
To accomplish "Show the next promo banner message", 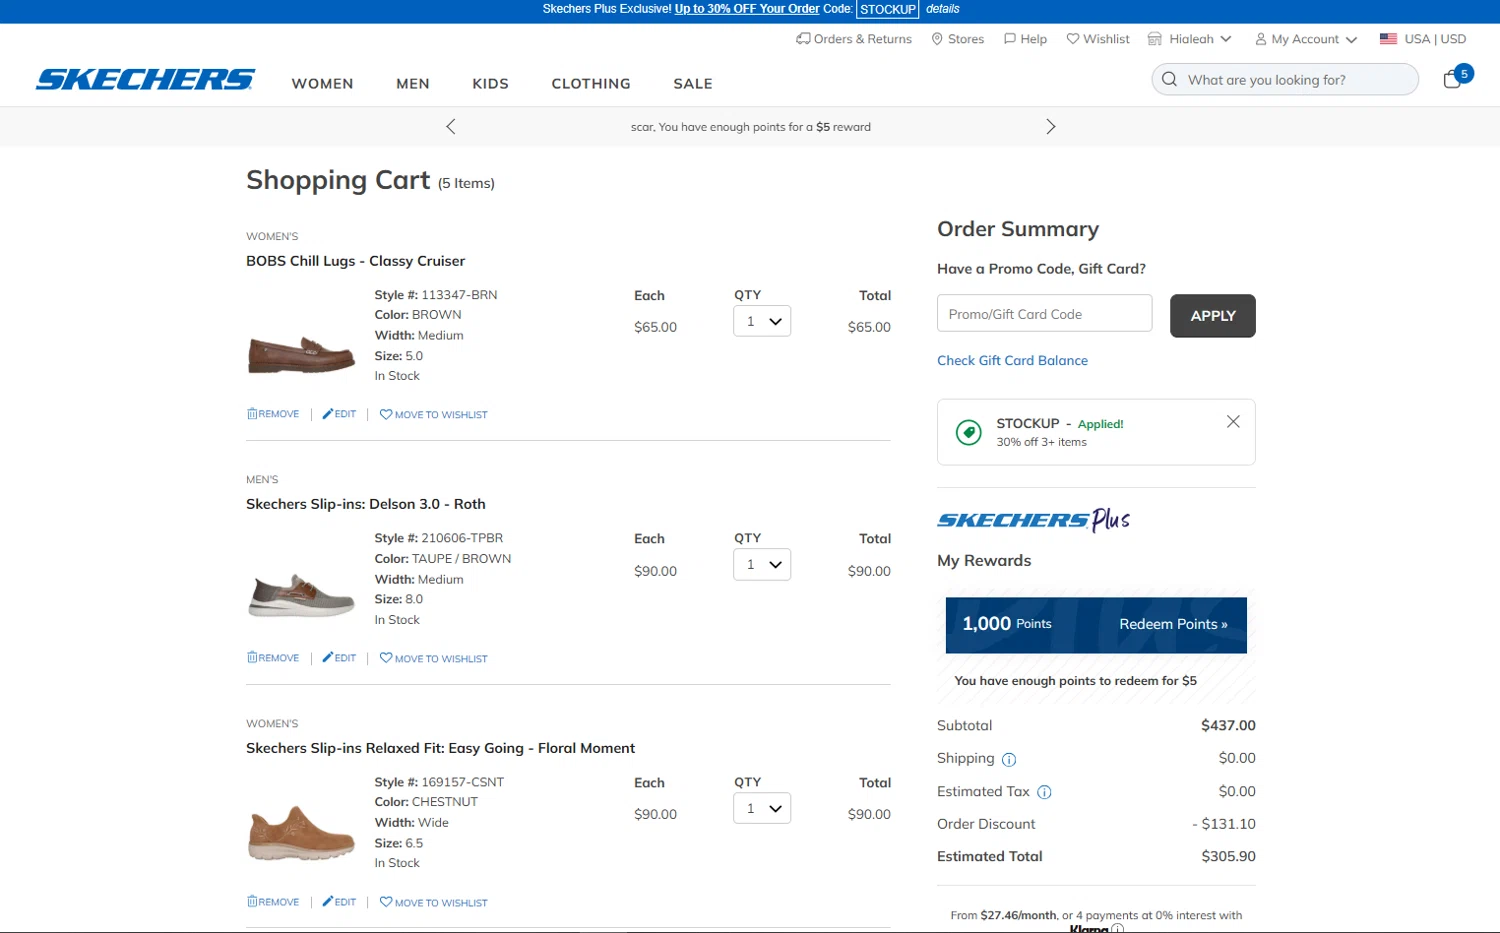I will click(1050, 127).
